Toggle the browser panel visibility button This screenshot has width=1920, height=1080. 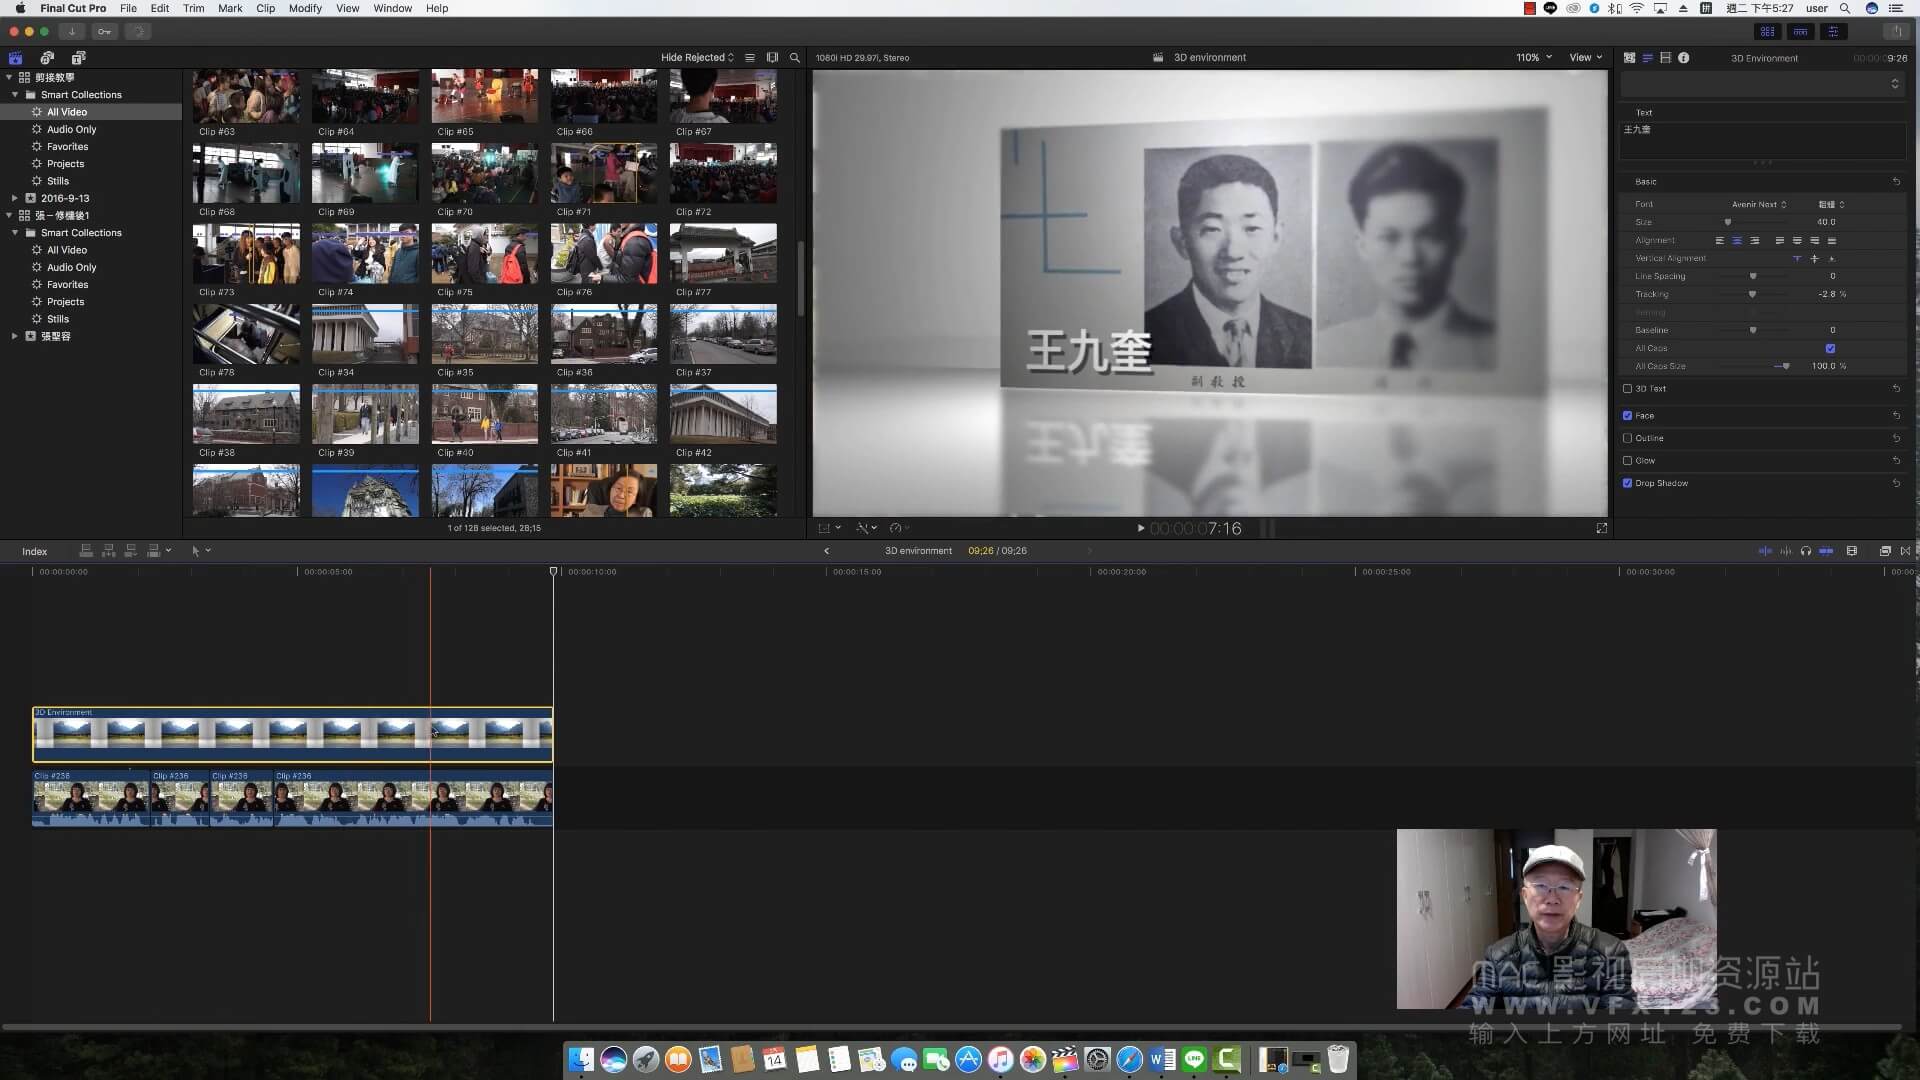point(1767,32)
